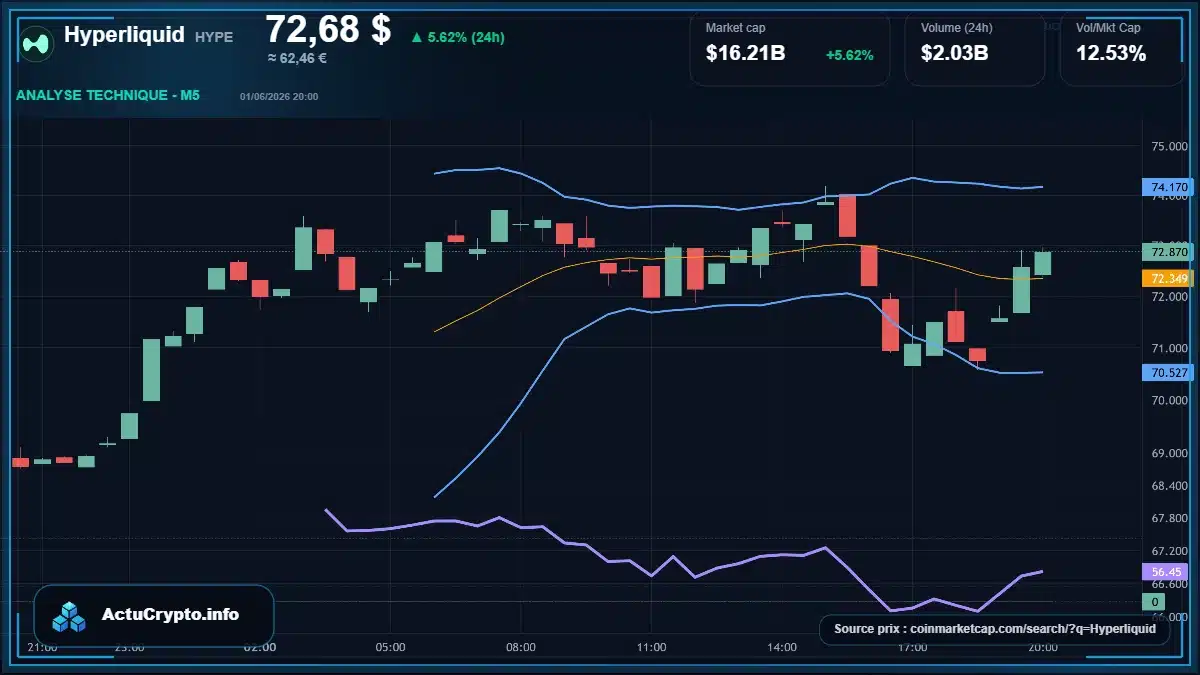Viewport: 1200px width, 675px height.
Task: Click the Volume (24h) $2.03B card
Action: (x=974, y=48)
